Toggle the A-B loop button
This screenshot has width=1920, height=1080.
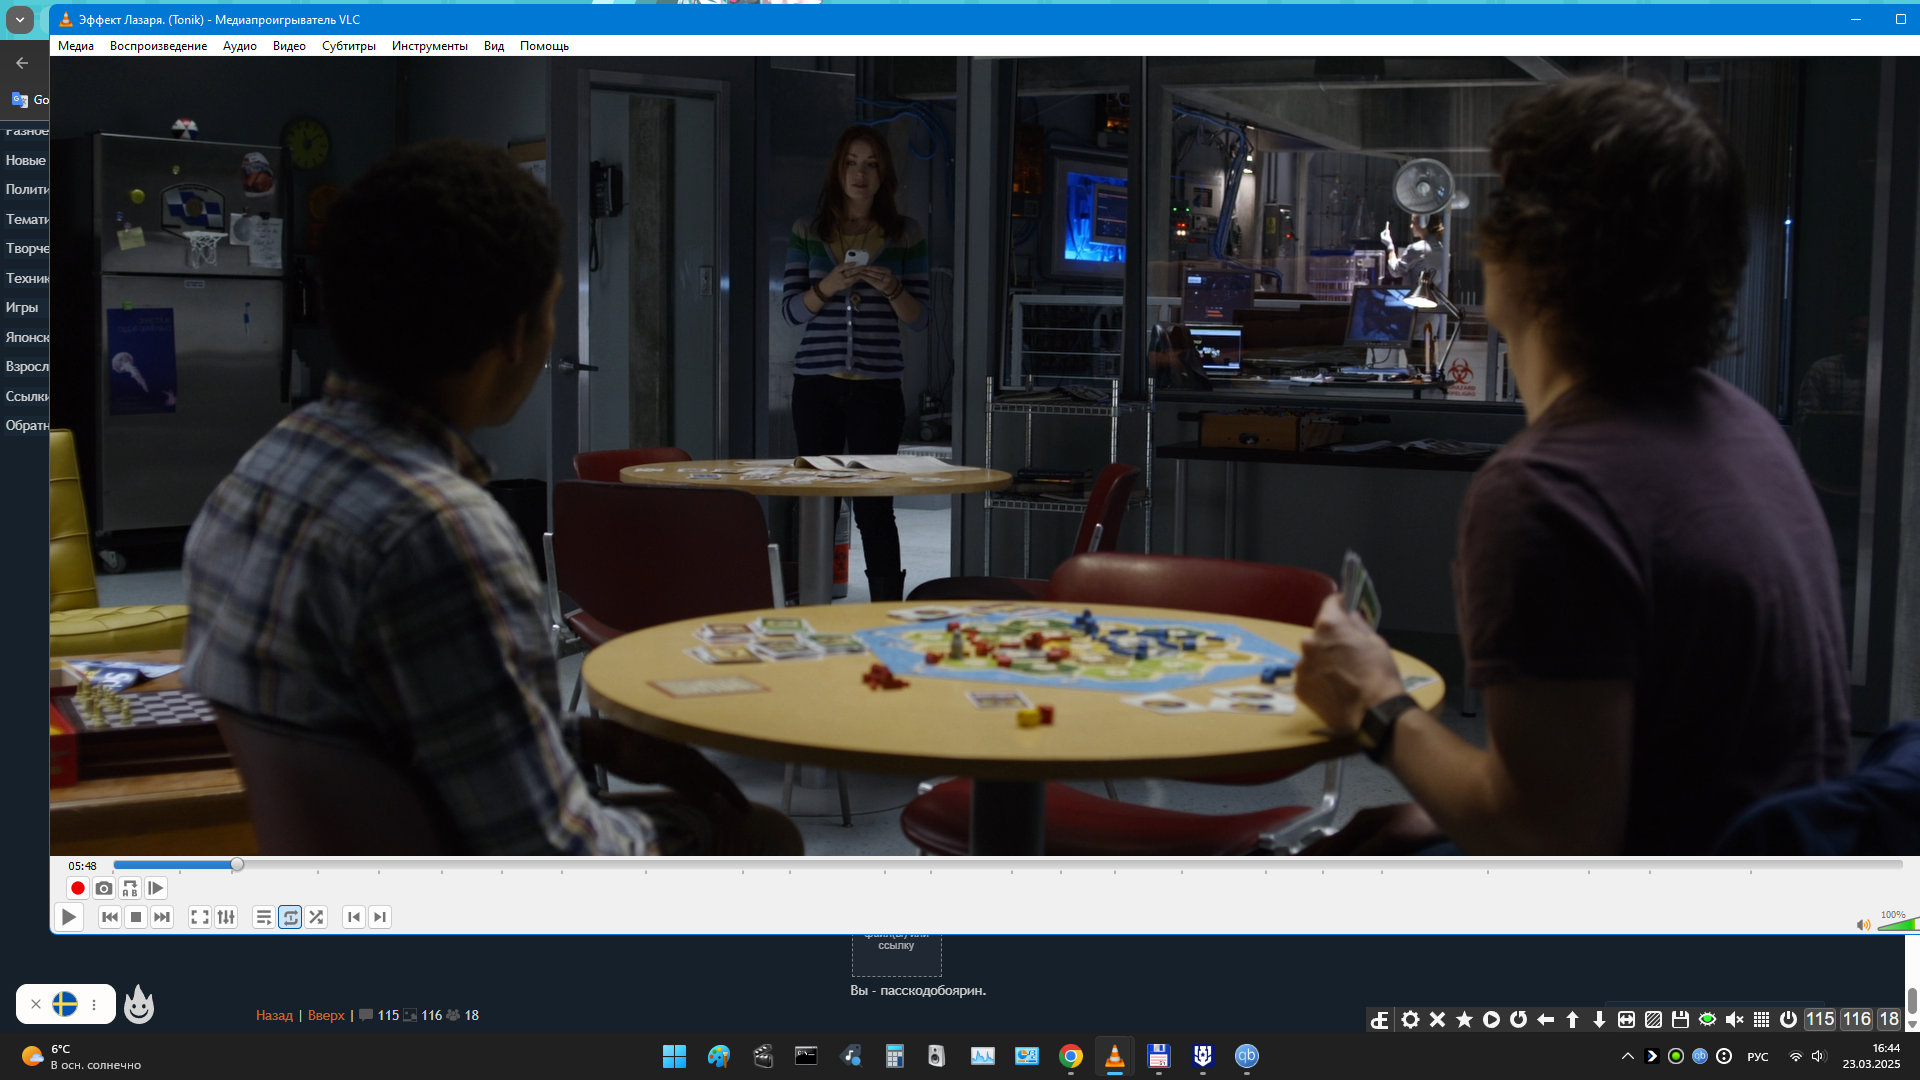[130, 888]
